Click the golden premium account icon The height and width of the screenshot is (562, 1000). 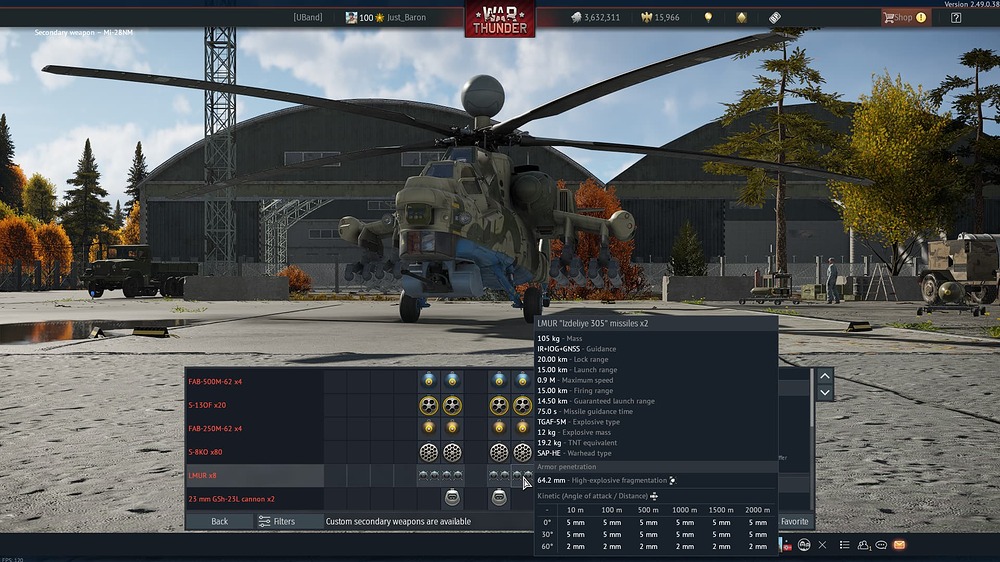[x=741, y=17]
